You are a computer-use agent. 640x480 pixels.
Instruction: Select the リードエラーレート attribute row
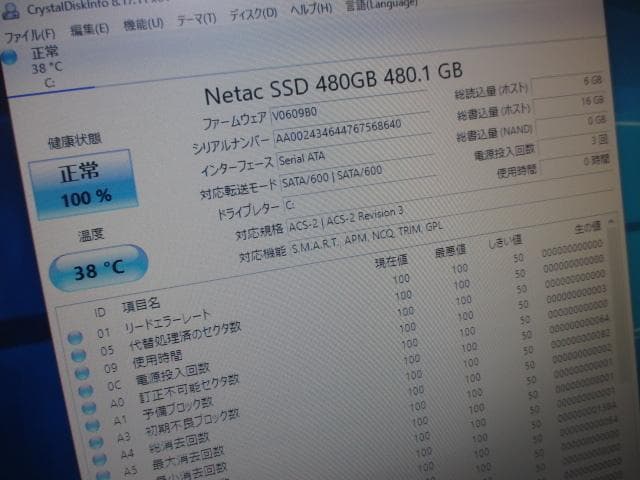pyautogui.click(x=335, y=292)
